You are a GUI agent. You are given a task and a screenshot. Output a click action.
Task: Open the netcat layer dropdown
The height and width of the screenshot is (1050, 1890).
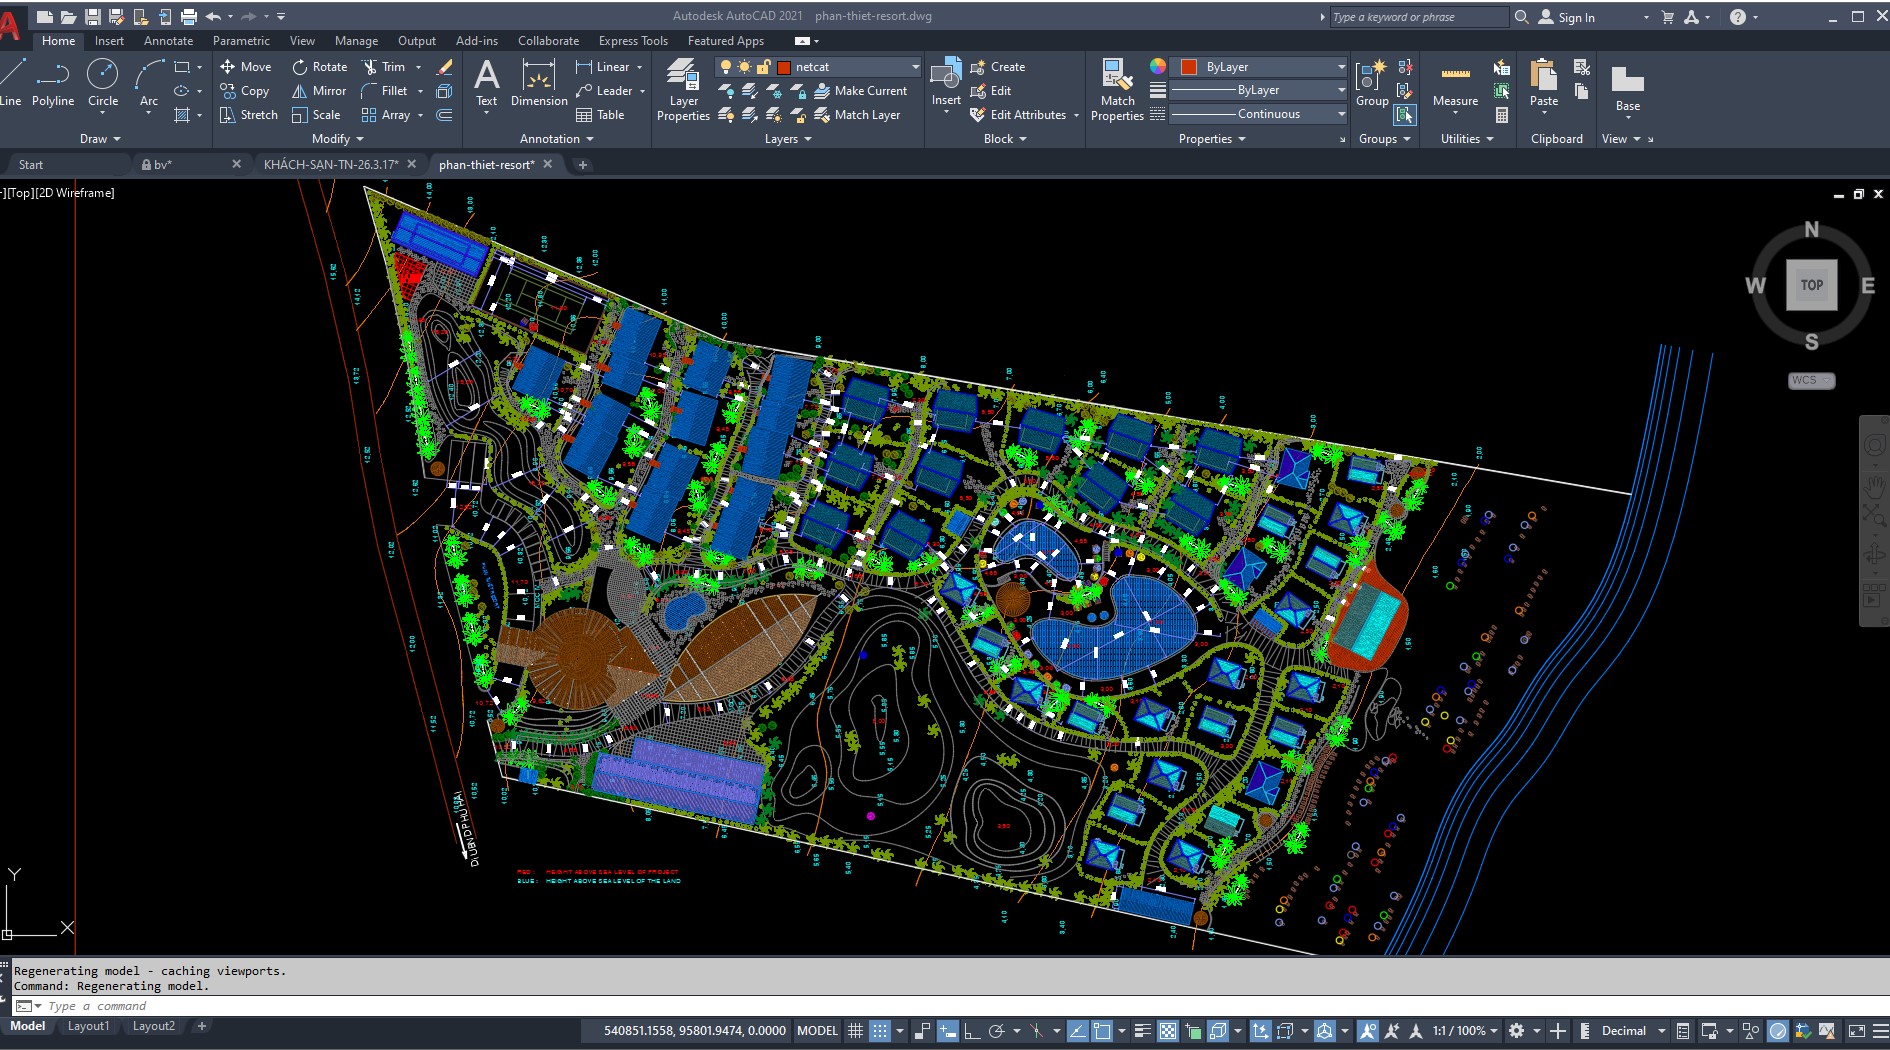[914, 66]
